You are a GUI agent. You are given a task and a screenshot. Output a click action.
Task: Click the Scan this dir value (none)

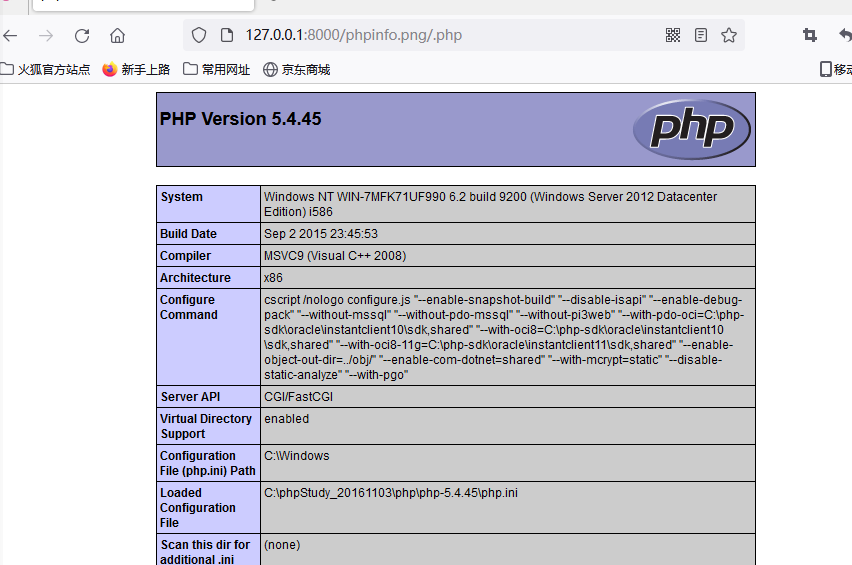tap(282, 545)
